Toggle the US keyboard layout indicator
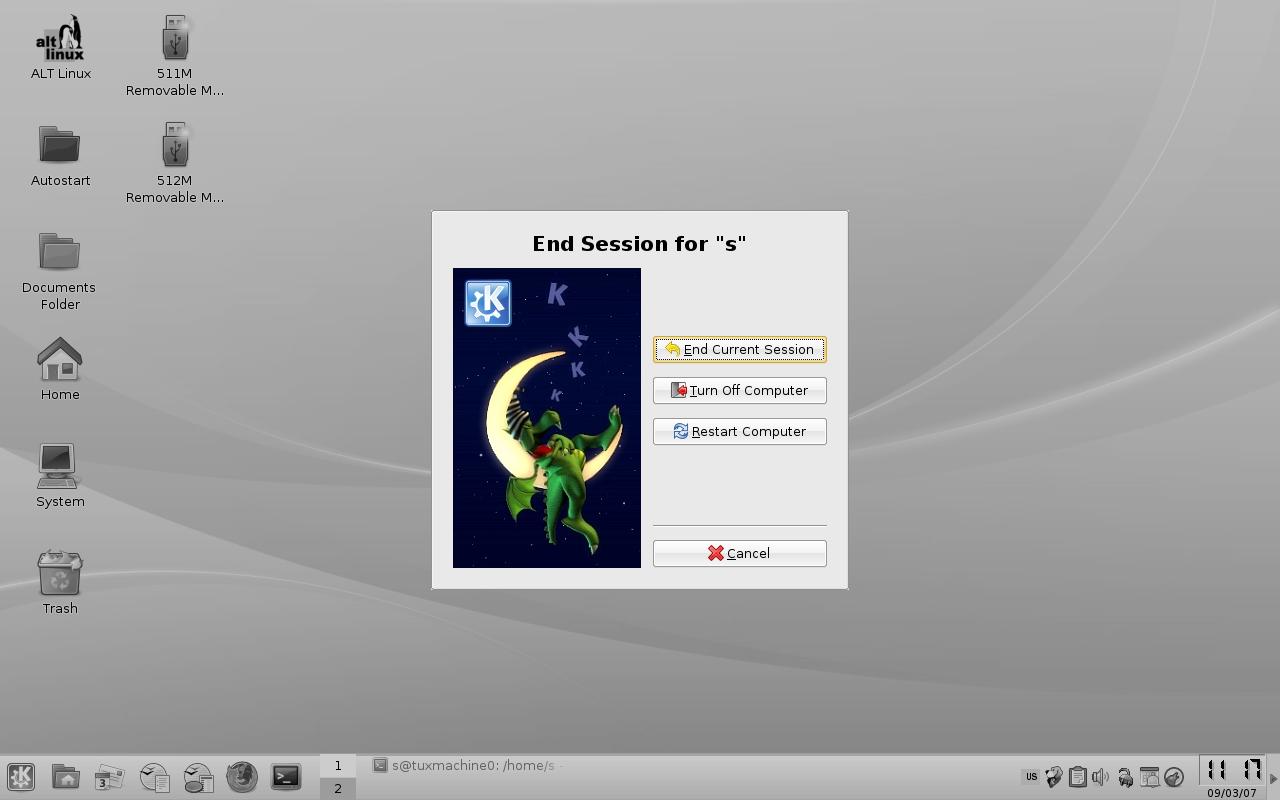The width and height of the screenshot is (1280, 800). [1031, 777]
